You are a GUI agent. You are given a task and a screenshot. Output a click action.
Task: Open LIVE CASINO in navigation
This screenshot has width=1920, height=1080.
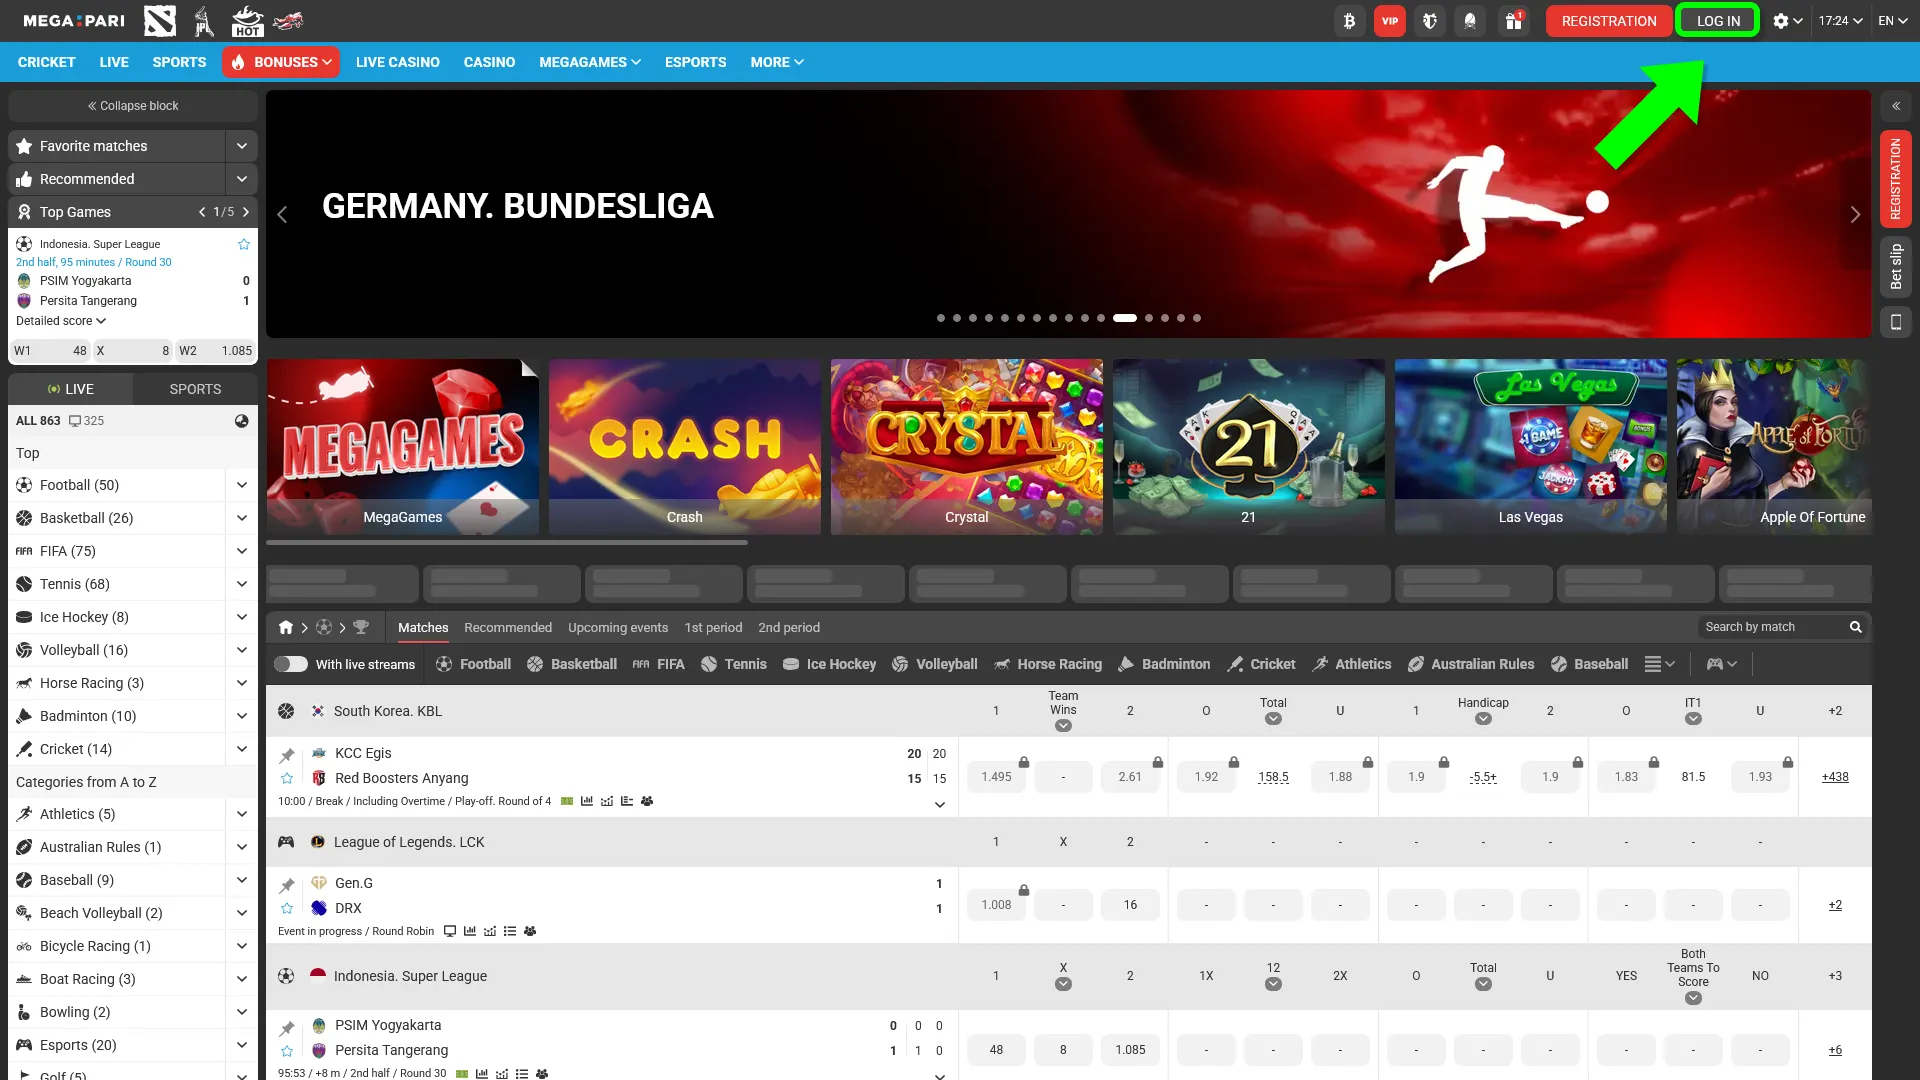(398, 62)
